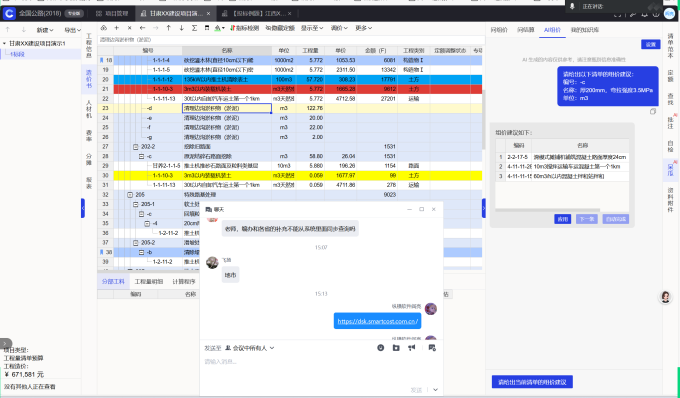
Task: Open the 调价 dropdown
Action: (x=339, y=28)
